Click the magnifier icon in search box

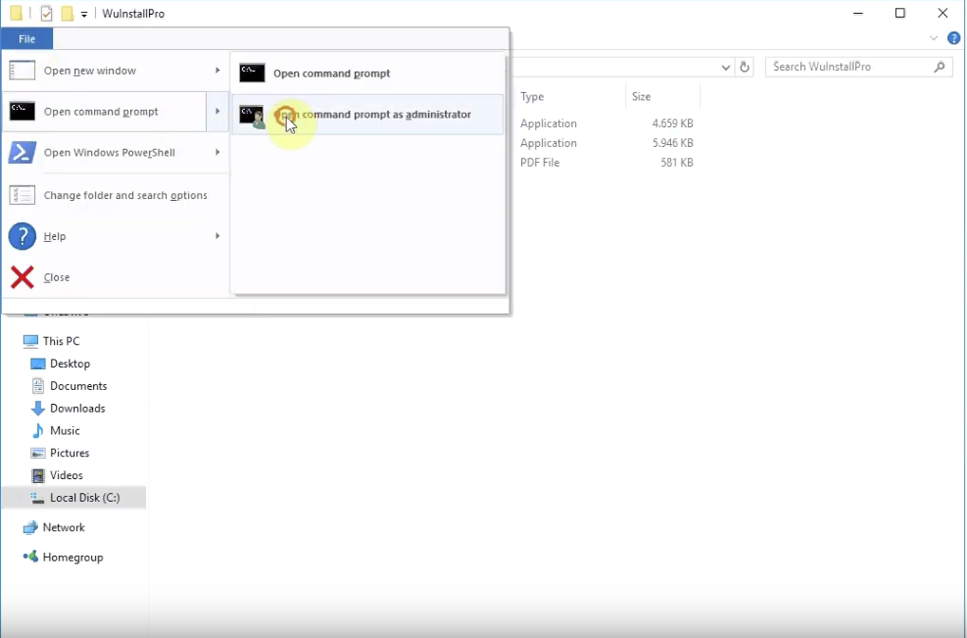(x=939, y=67)
